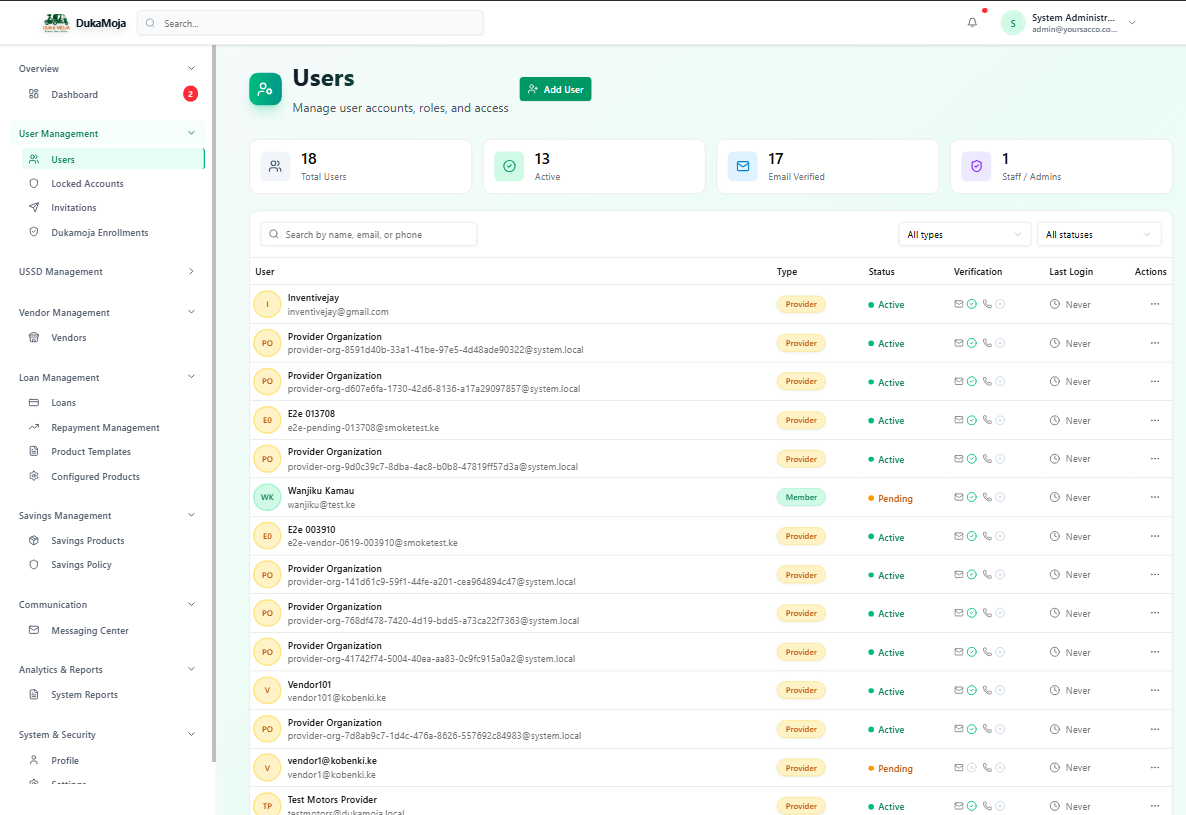Click the WK avatar for Wanjiku Kamau

coord(267,497)
